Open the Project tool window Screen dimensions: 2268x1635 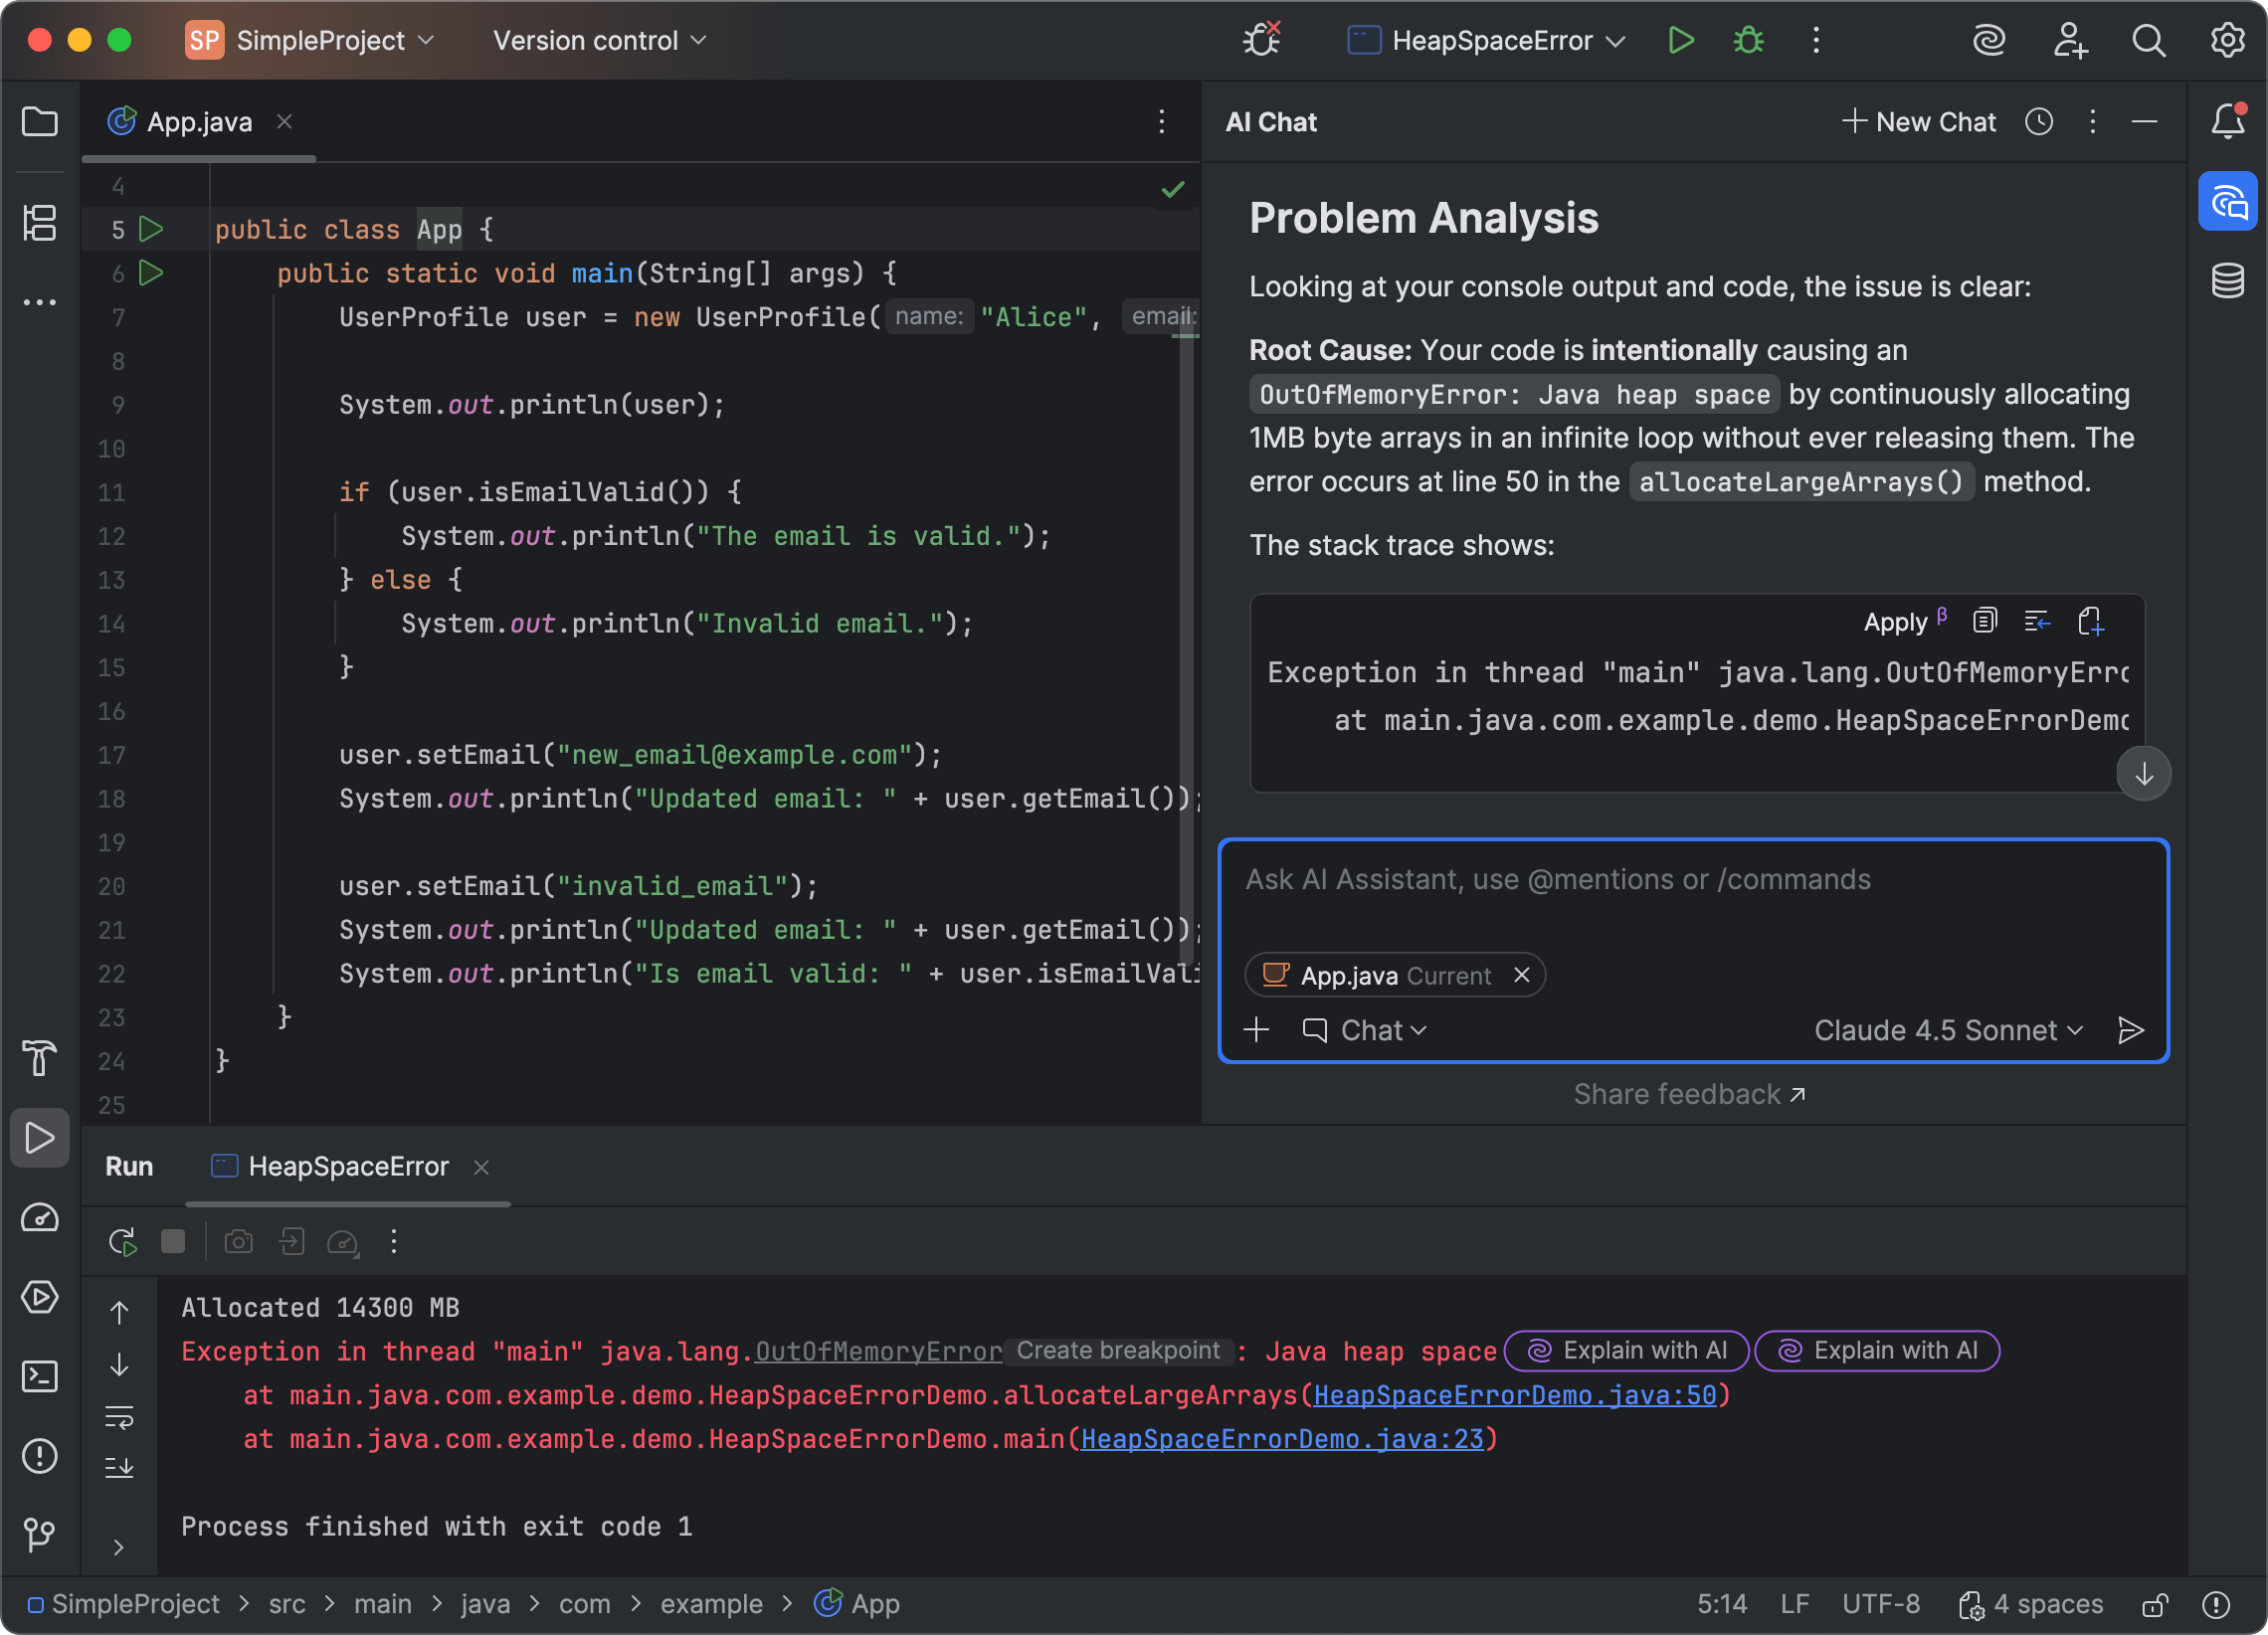coord(40,120)
